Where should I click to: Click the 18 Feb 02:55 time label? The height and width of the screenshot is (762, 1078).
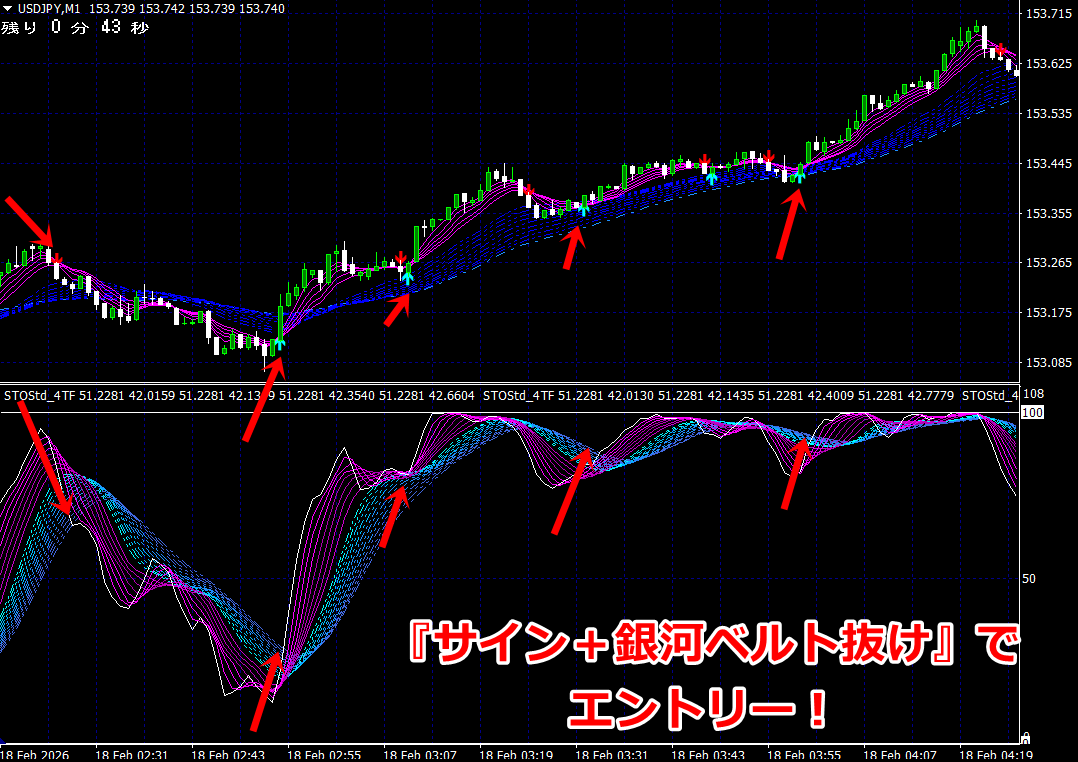click(324, 755)
